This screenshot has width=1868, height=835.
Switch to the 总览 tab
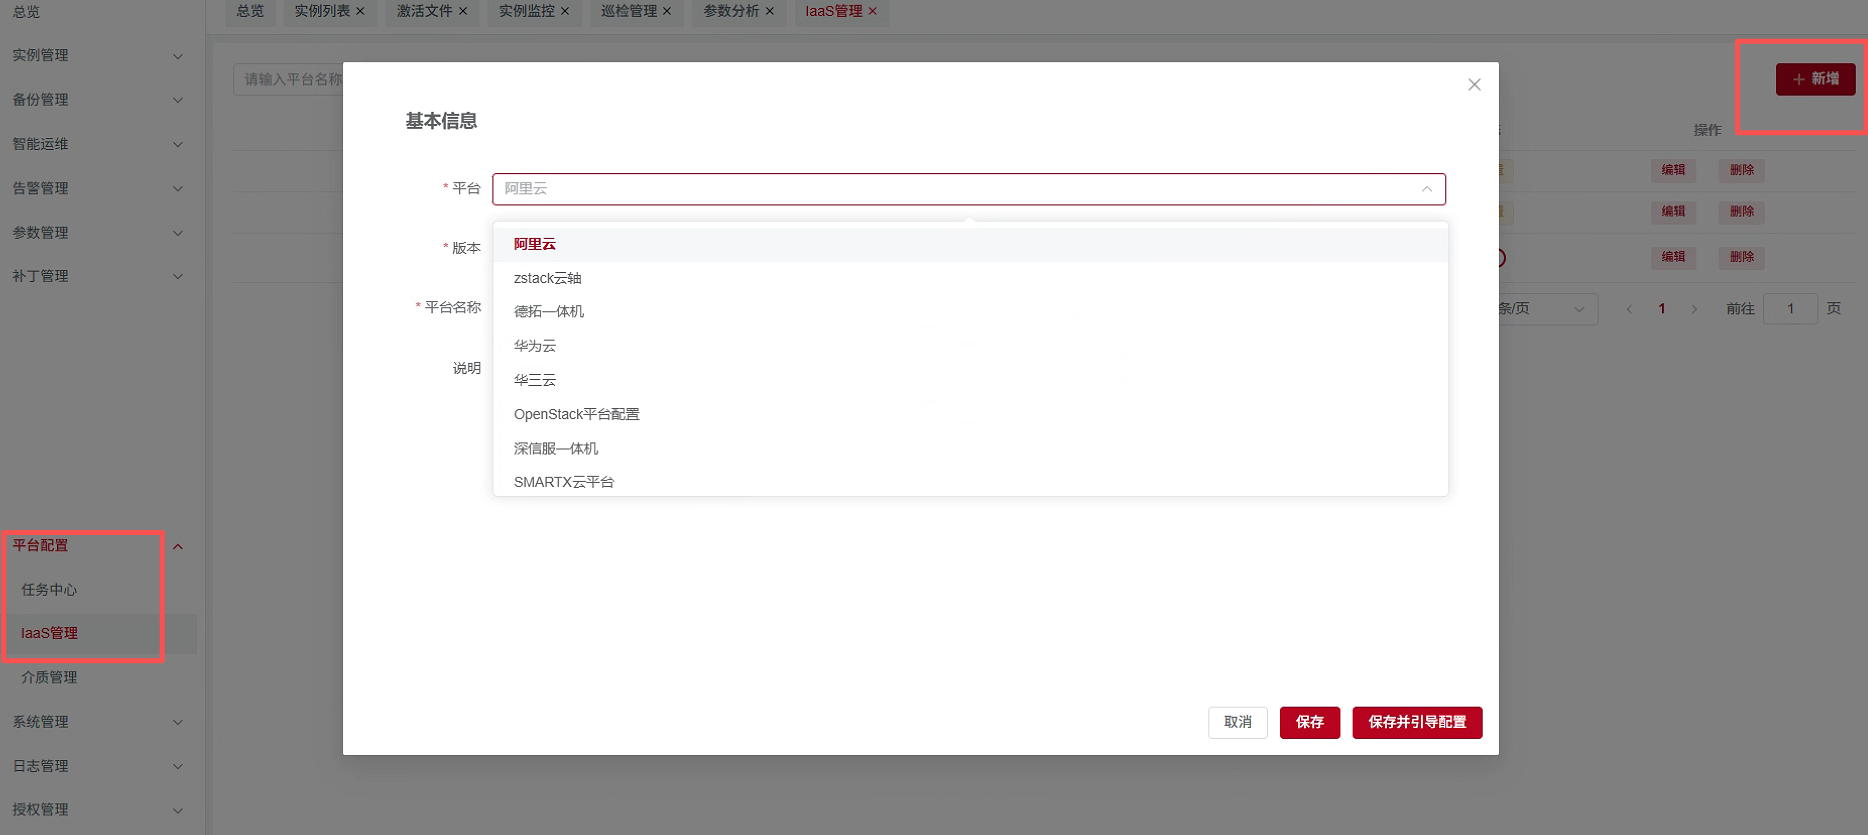250,11
